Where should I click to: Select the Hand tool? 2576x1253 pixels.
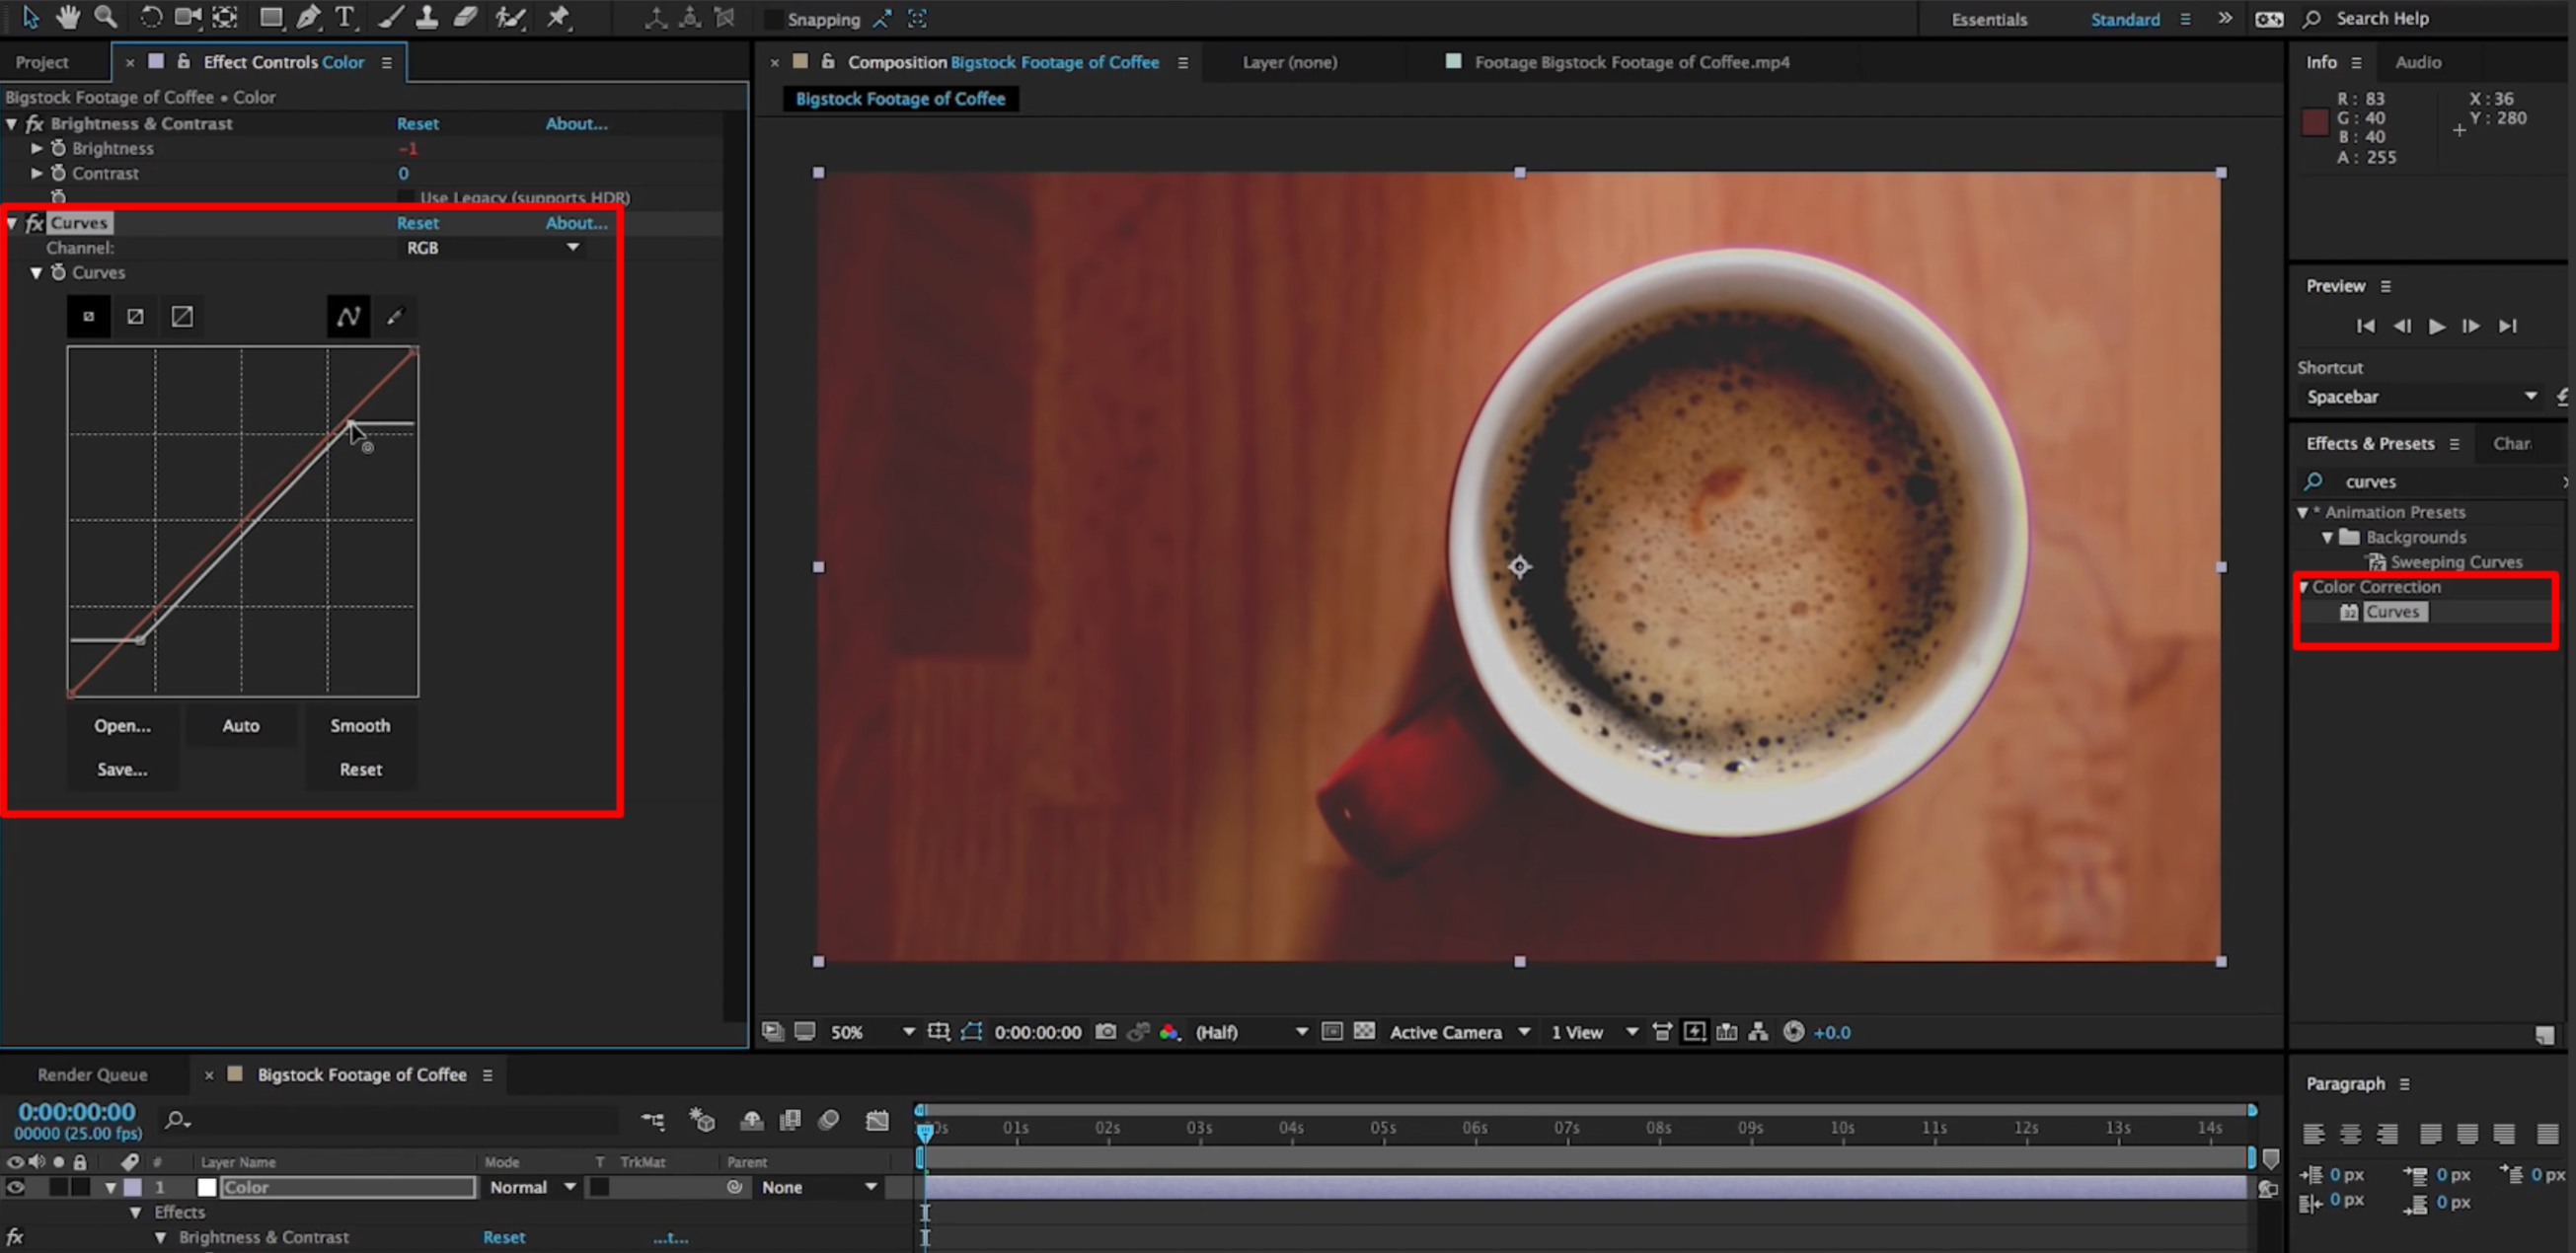(x=66, y=17)
